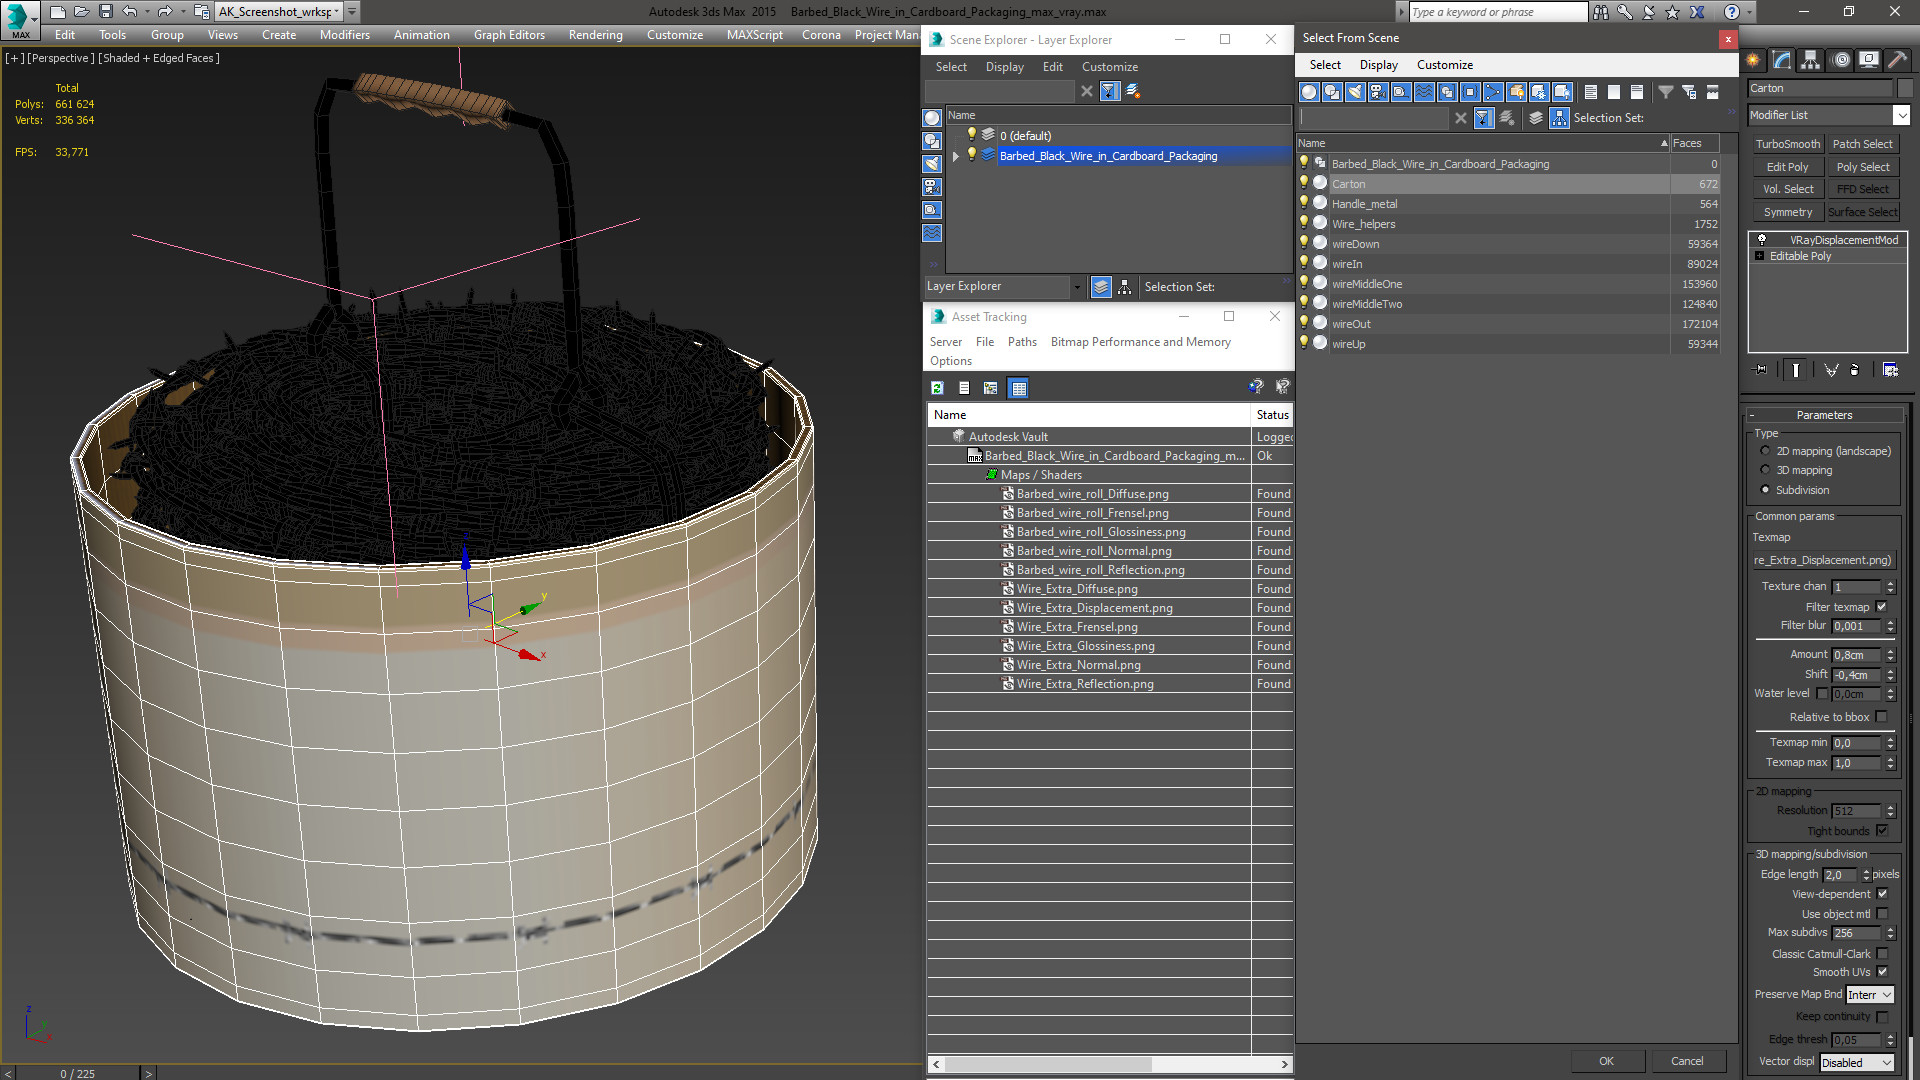Click Symmetry modifier button

pos(1787,212)
